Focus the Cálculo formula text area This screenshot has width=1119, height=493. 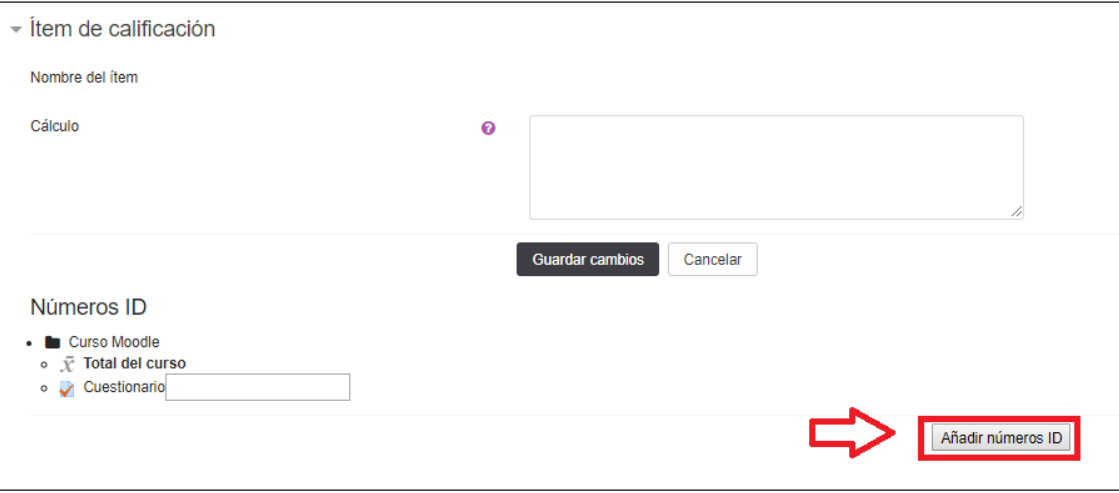pyautogui.click(x=775, y=166)
